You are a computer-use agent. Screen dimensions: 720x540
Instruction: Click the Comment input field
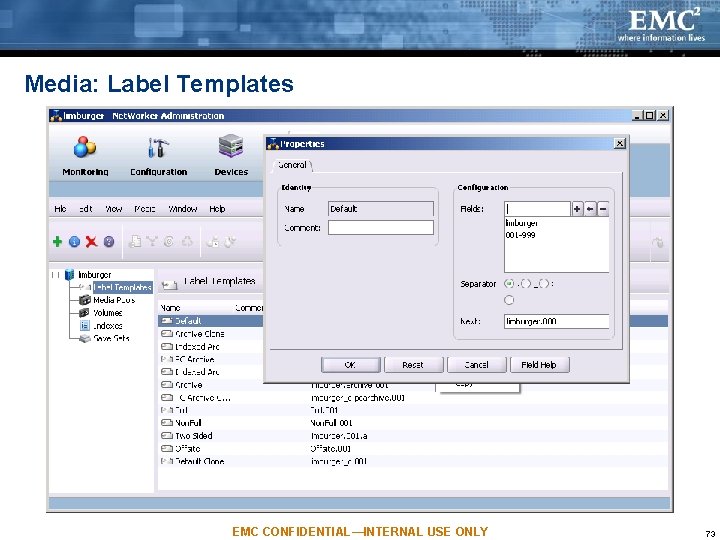point(381,228)
